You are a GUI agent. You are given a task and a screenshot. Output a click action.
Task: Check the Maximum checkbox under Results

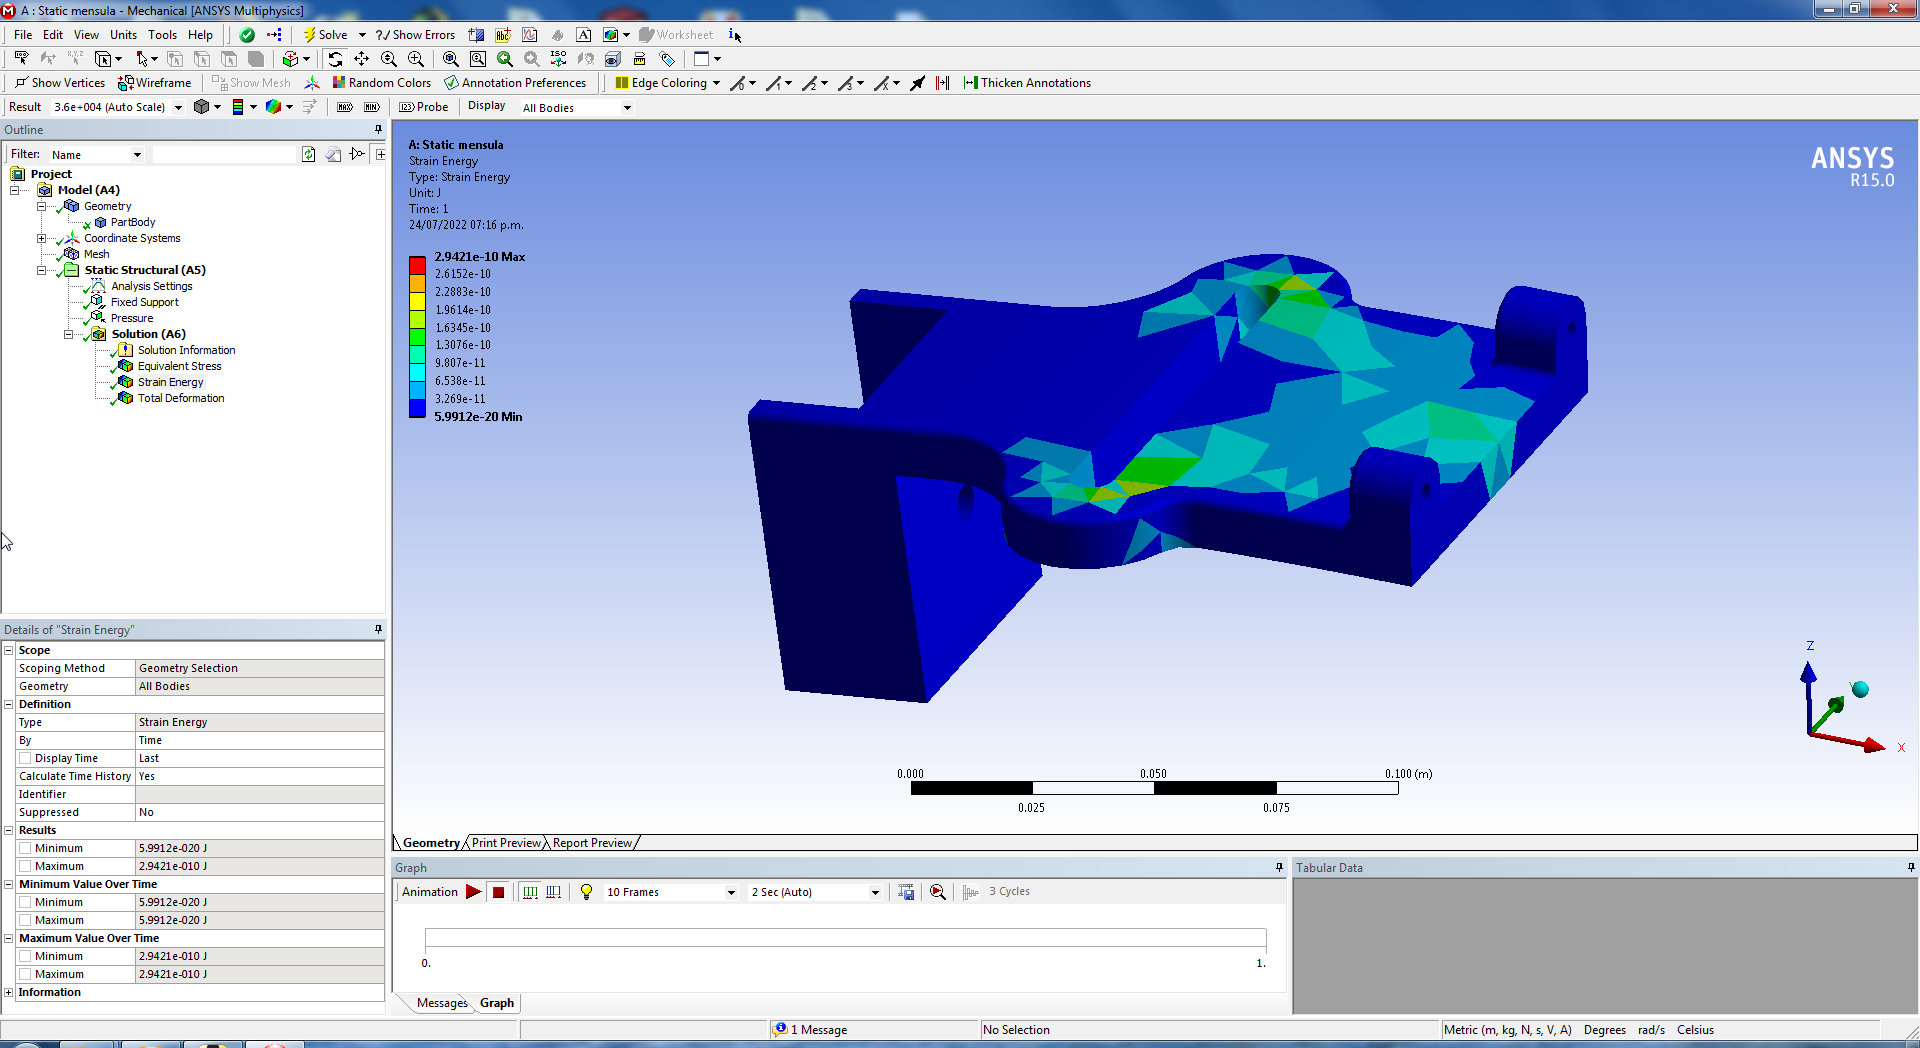(x=25, y=866)
